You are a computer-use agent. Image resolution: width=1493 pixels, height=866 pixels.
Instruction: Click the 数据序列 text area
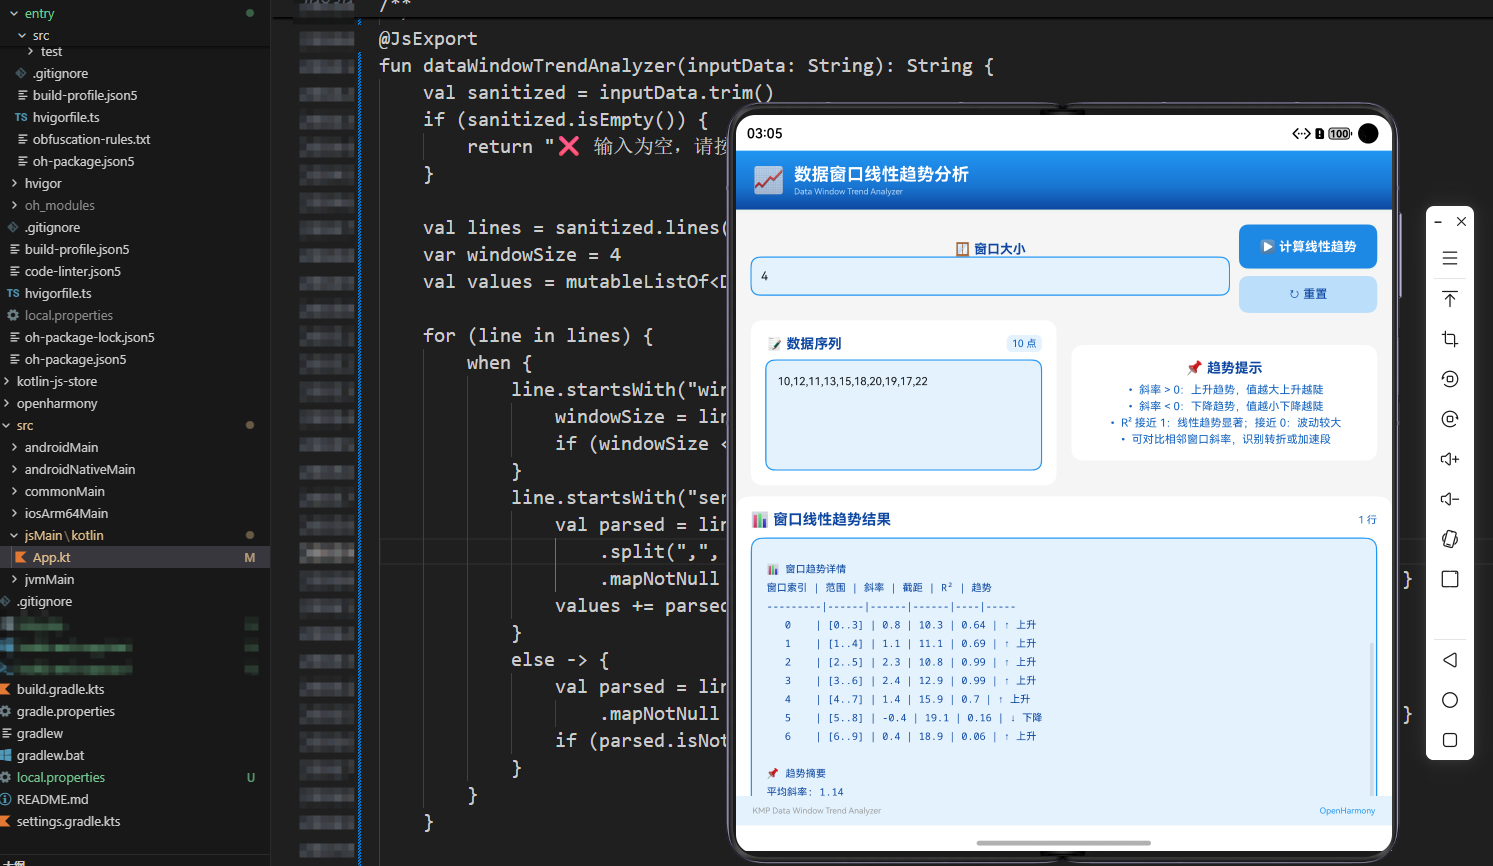point(904,415)
